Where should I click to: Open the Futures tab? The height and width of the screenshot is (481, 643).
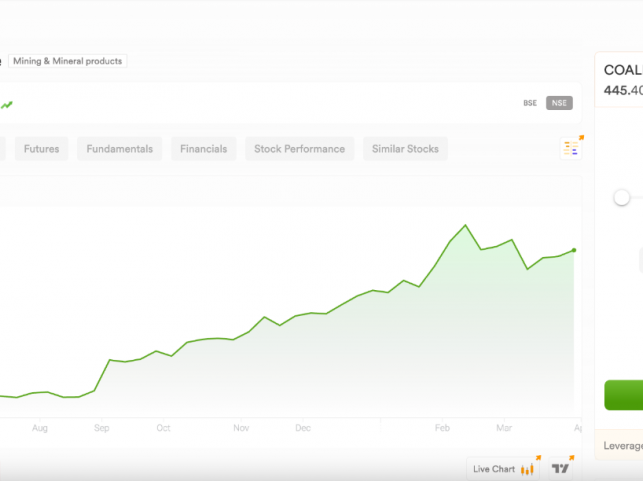[x=41, y=149]
